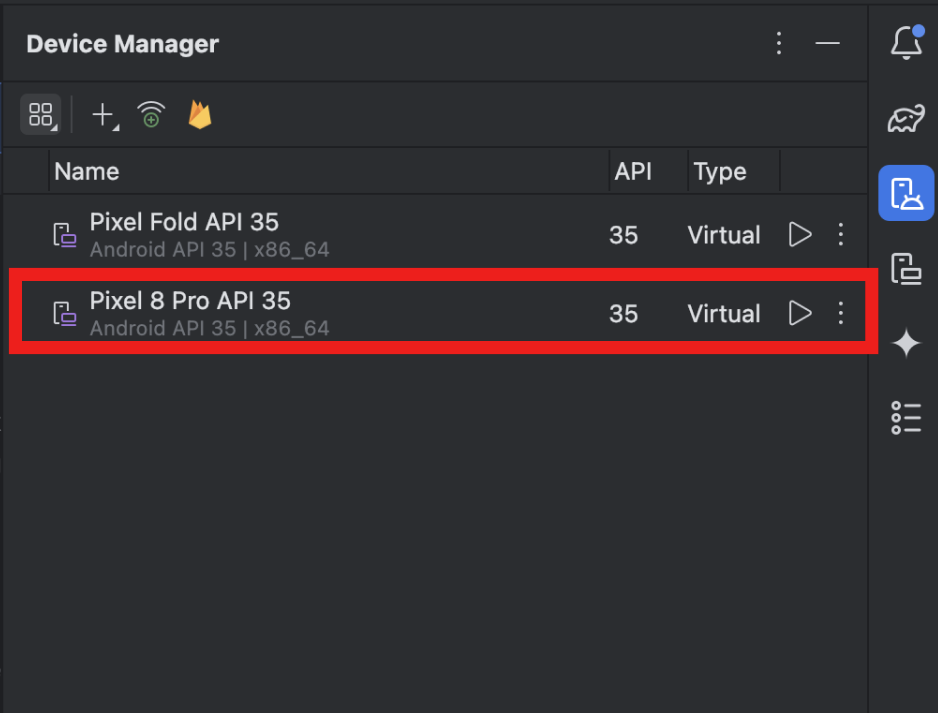Open the Add device plus dropdown
Image resolution: width=938 pixels, height=713 pixels.
point(104,115)
